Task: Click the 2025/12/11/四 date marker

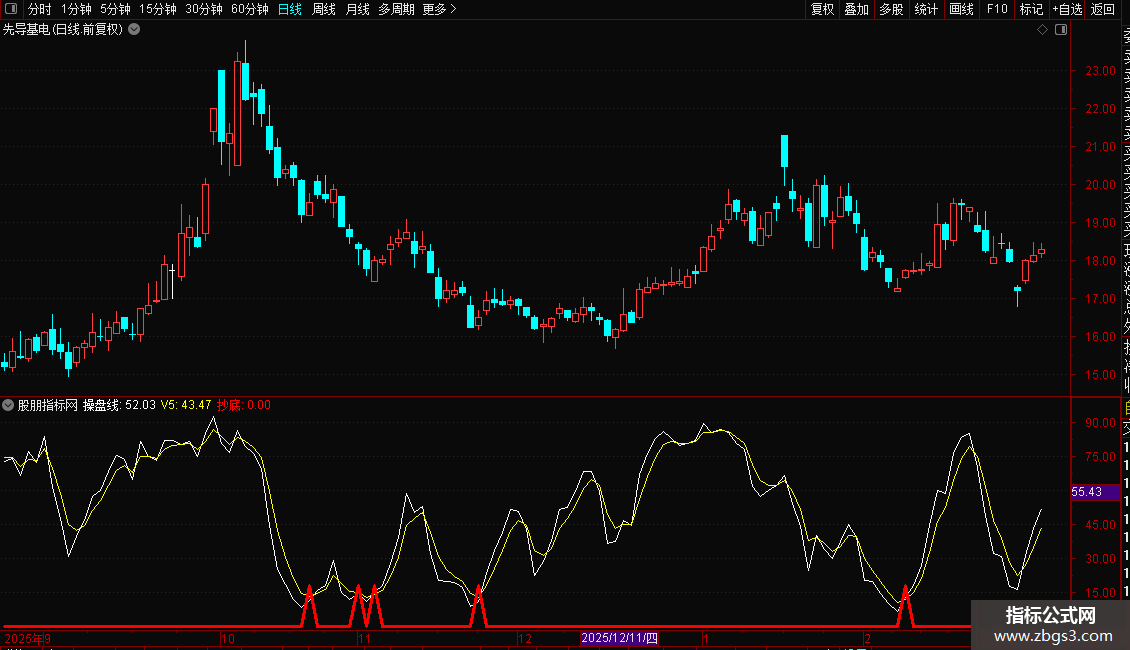Action: point(620,638)
